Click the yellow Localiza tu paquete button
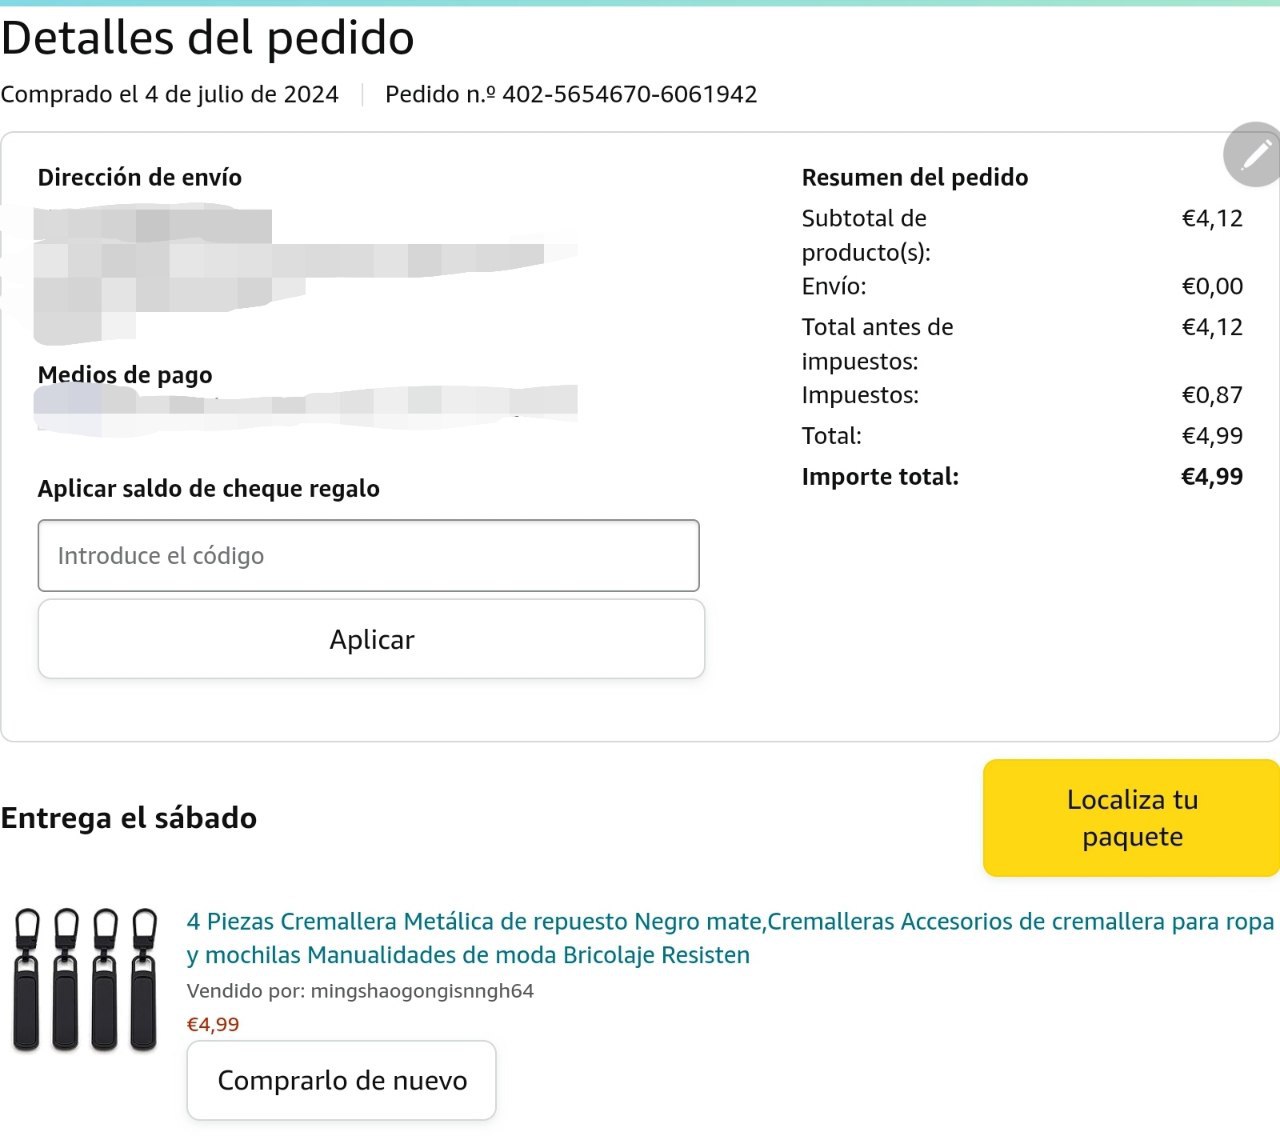 pyautogui.click(x=1131, y=818)
